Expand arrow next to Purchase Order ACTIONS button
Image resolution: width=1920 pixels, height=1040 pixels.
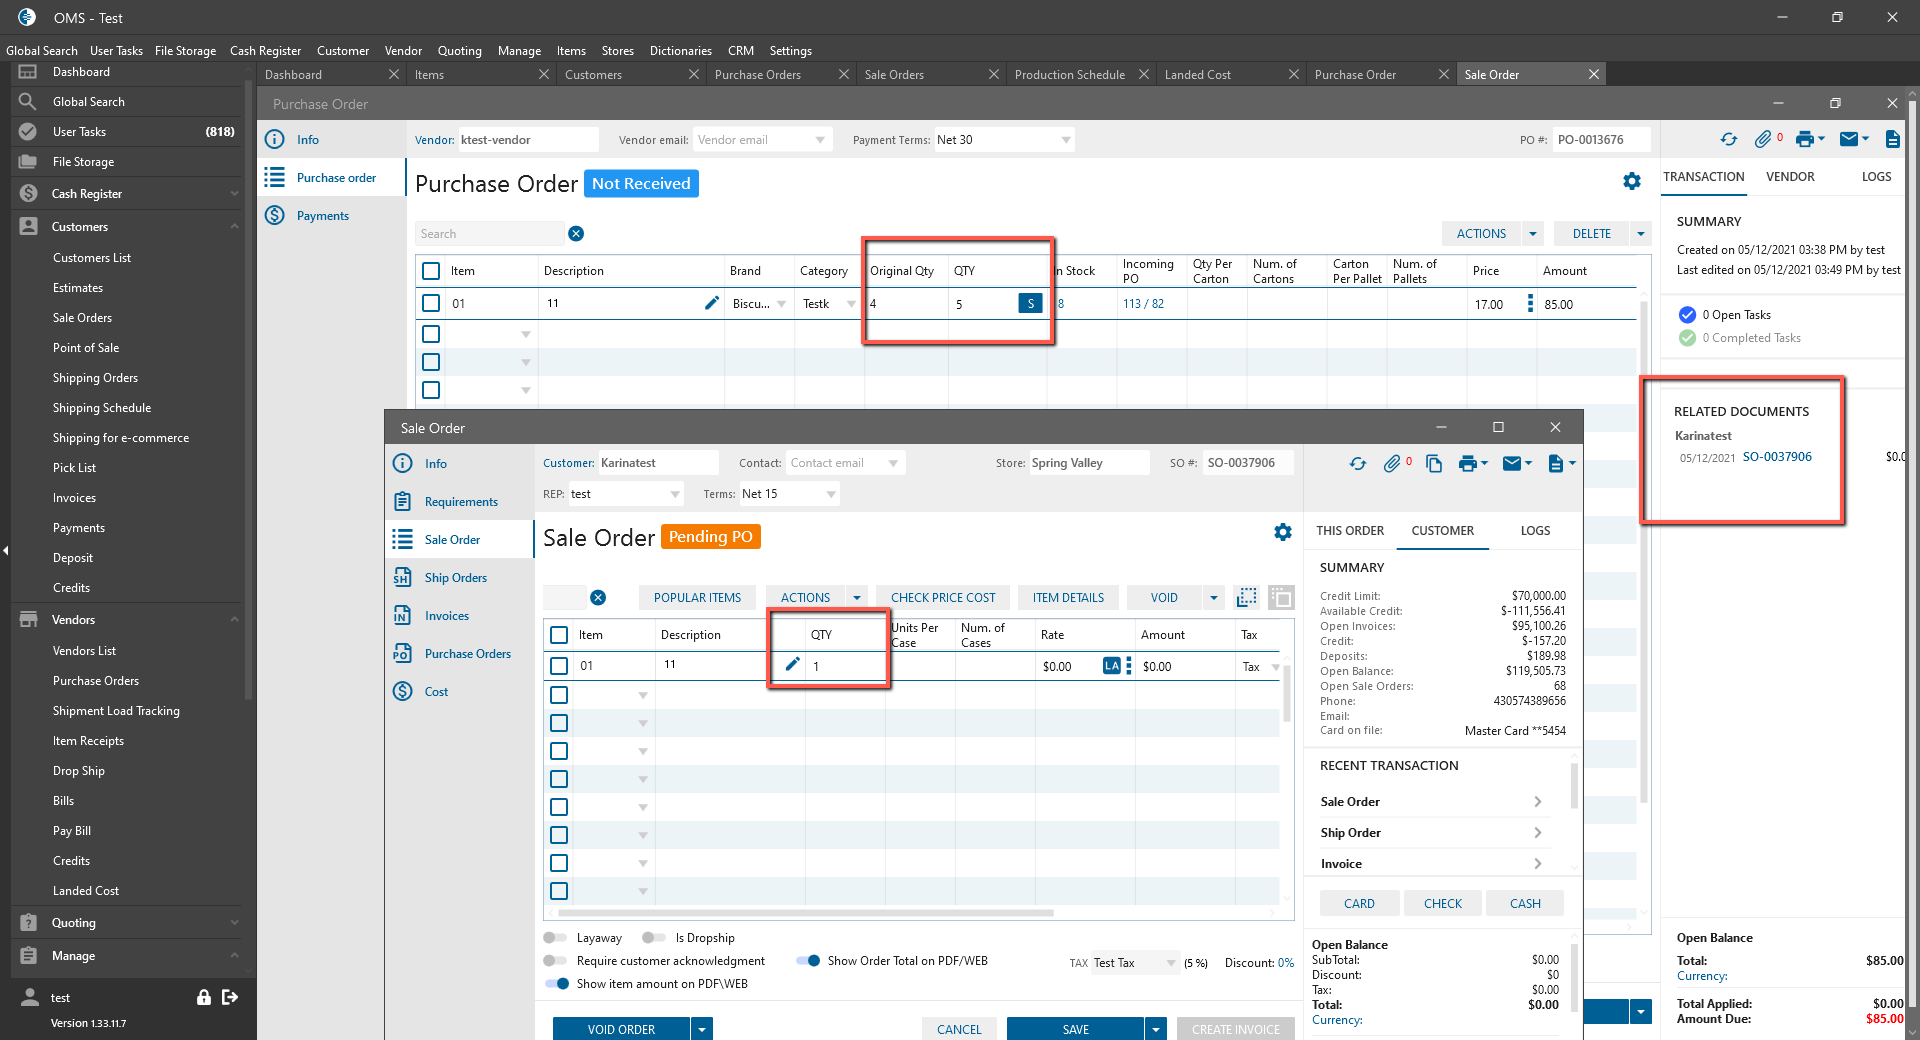[1532, 234]
